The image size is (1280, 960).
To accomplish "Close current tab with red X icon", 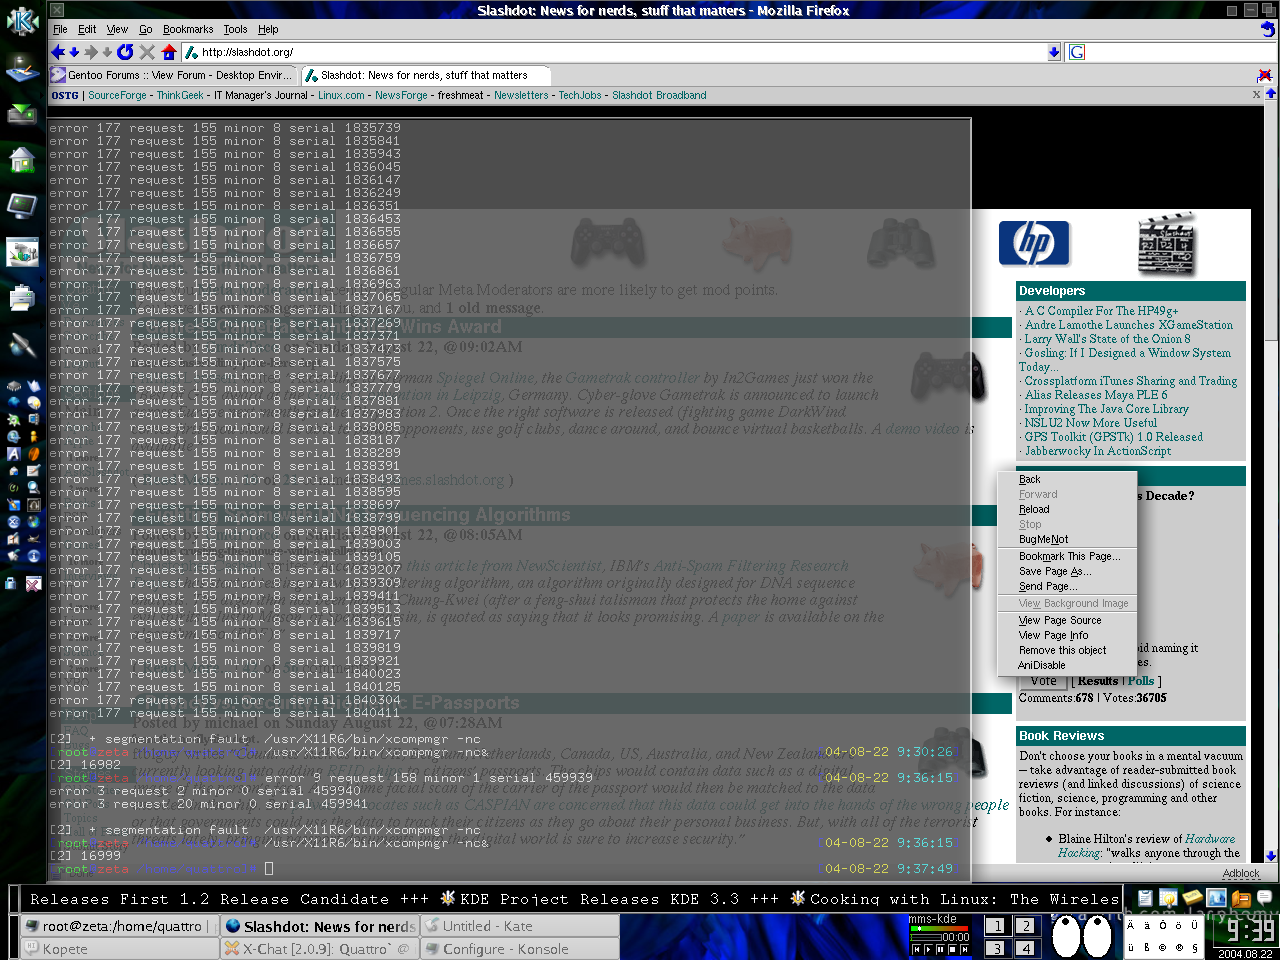I will 1264,75.
